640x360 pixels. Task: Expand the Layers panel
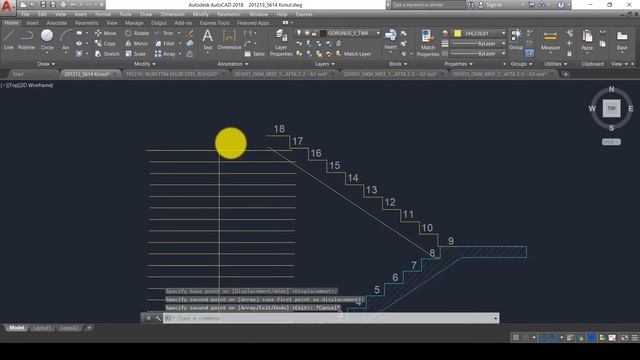point(324,64)
